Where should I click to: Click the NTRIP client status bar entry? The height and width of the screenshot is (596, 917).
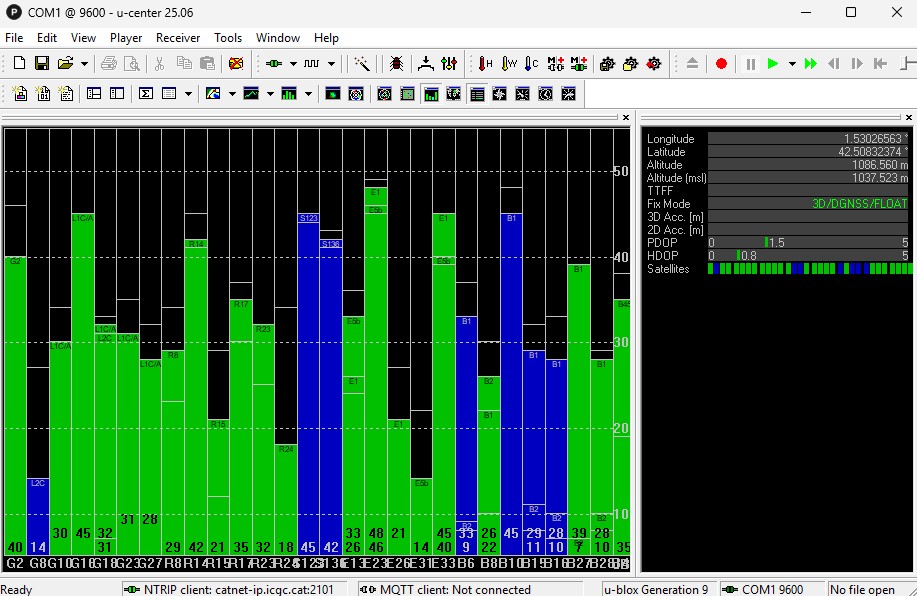236,589
